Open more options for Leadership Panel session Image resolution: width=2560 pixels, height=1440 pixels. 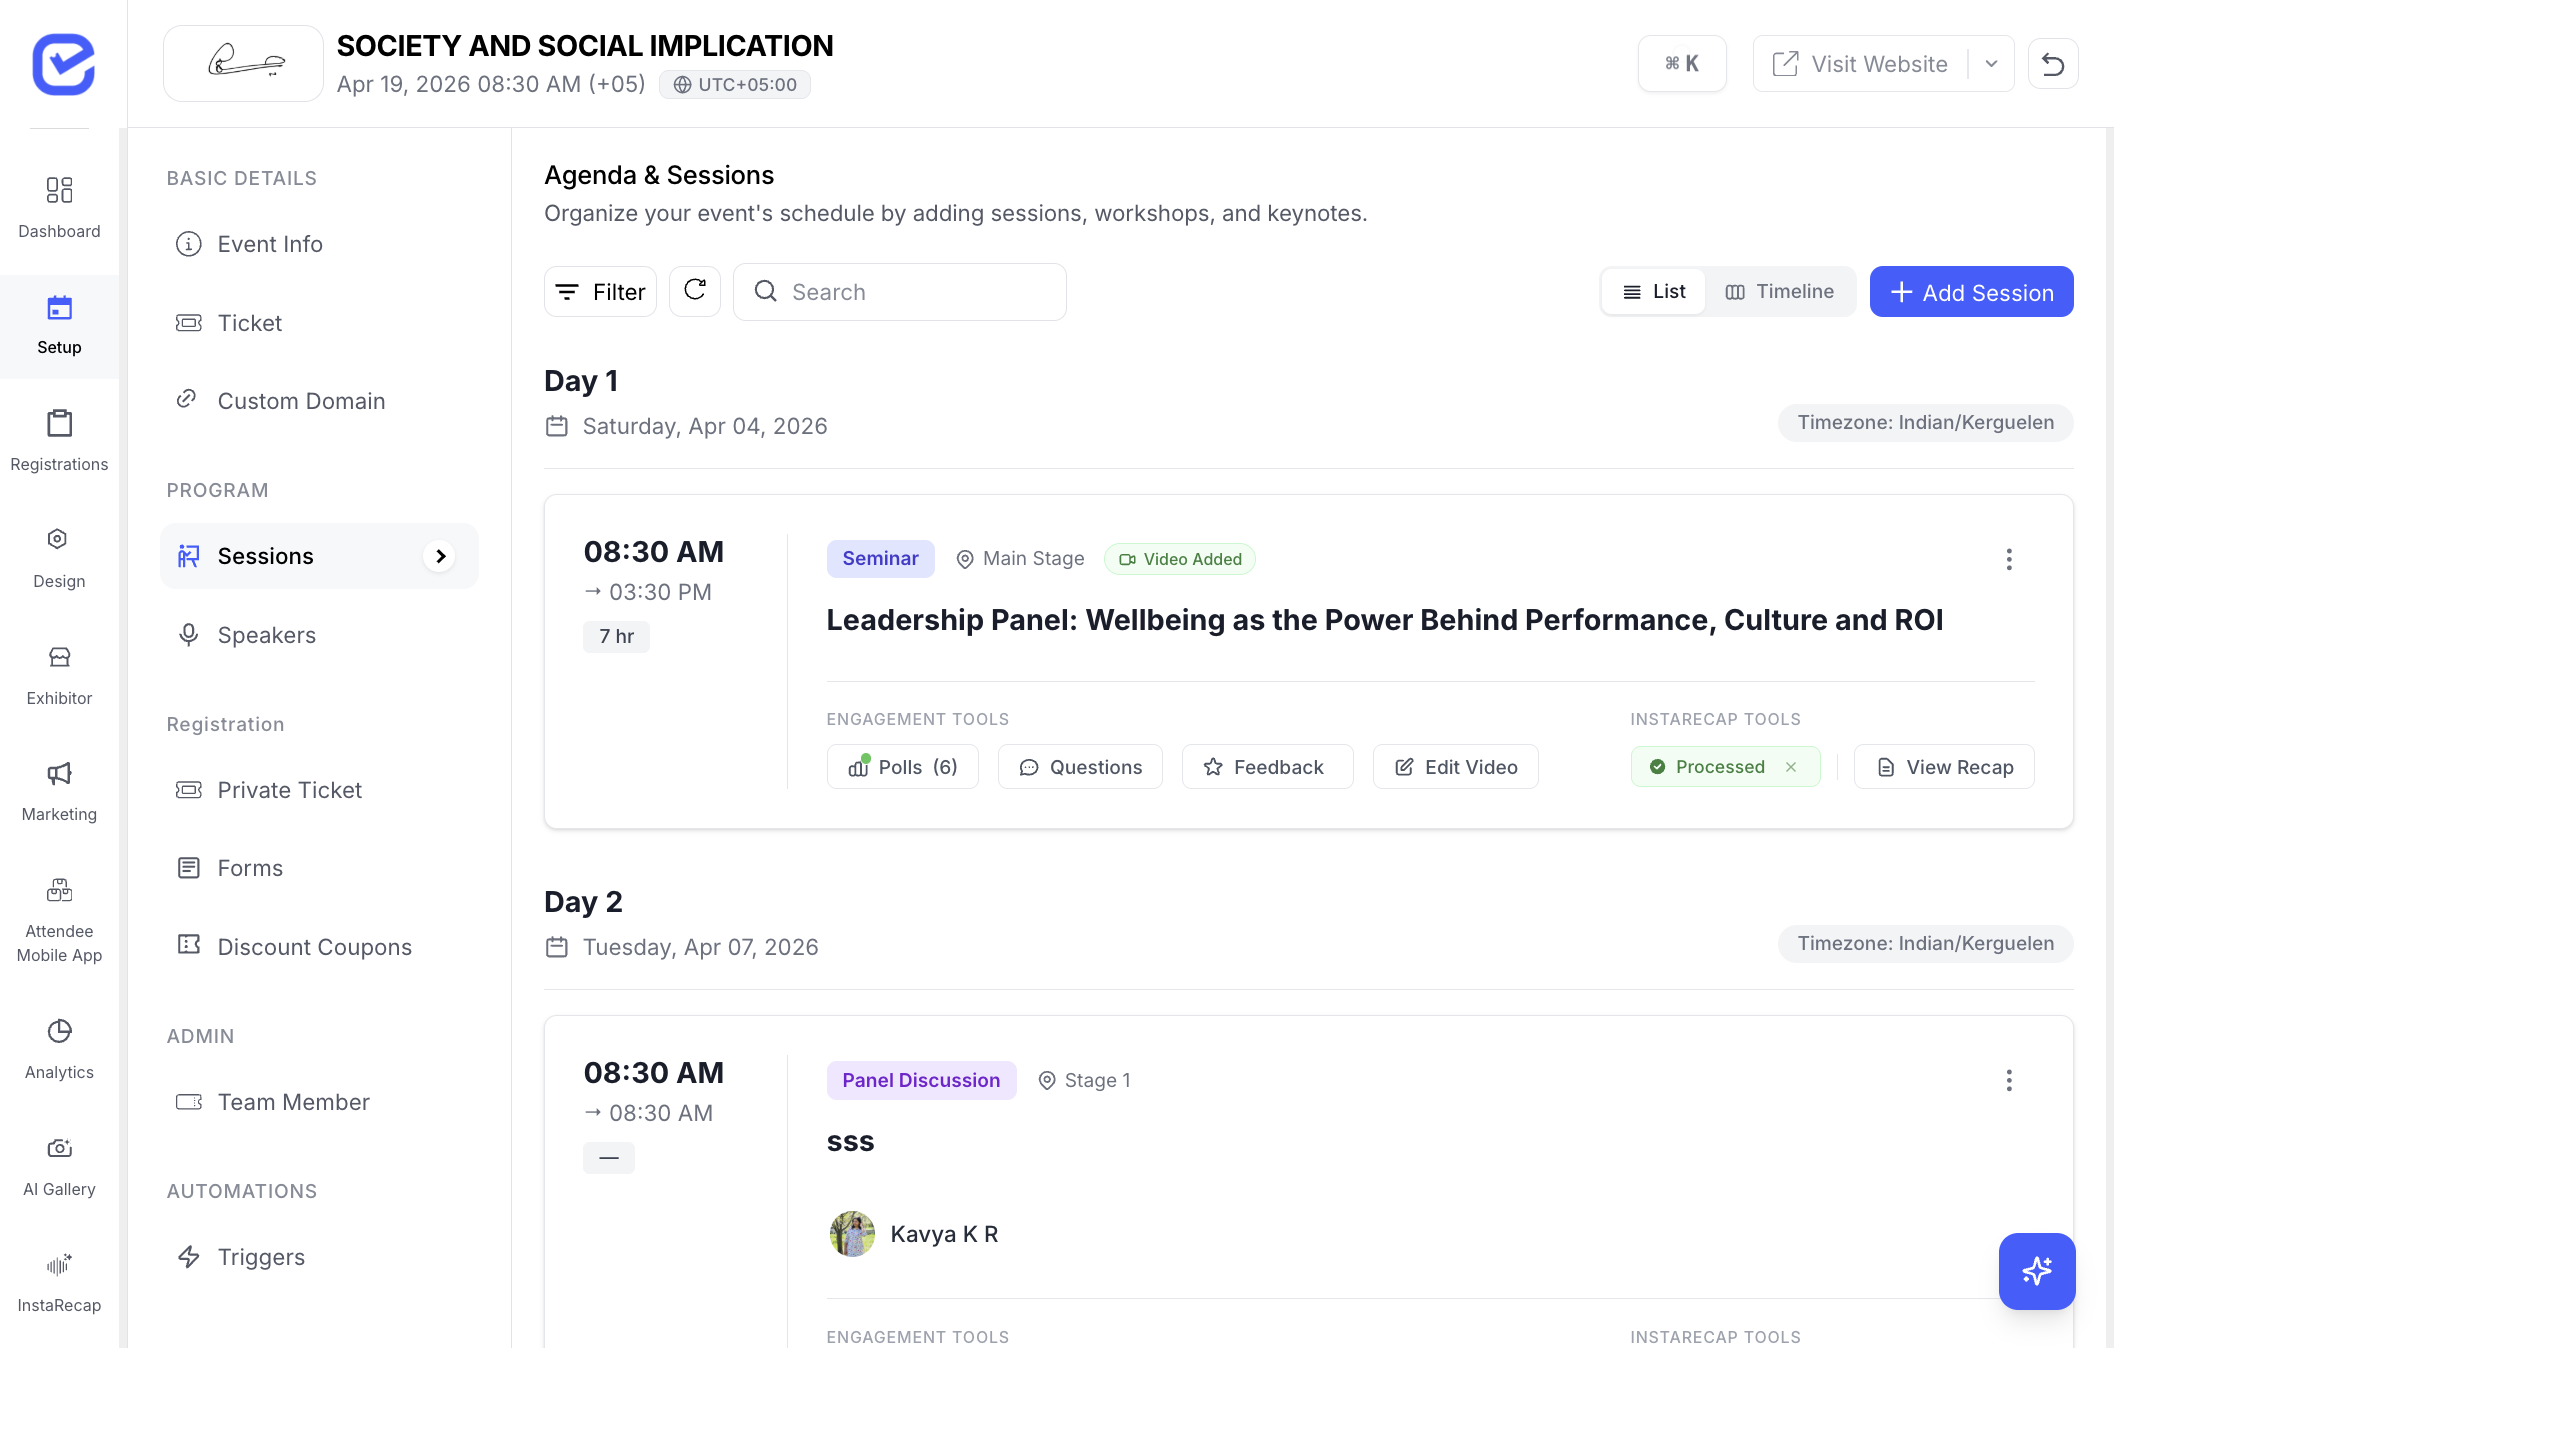pos(2009,559)
